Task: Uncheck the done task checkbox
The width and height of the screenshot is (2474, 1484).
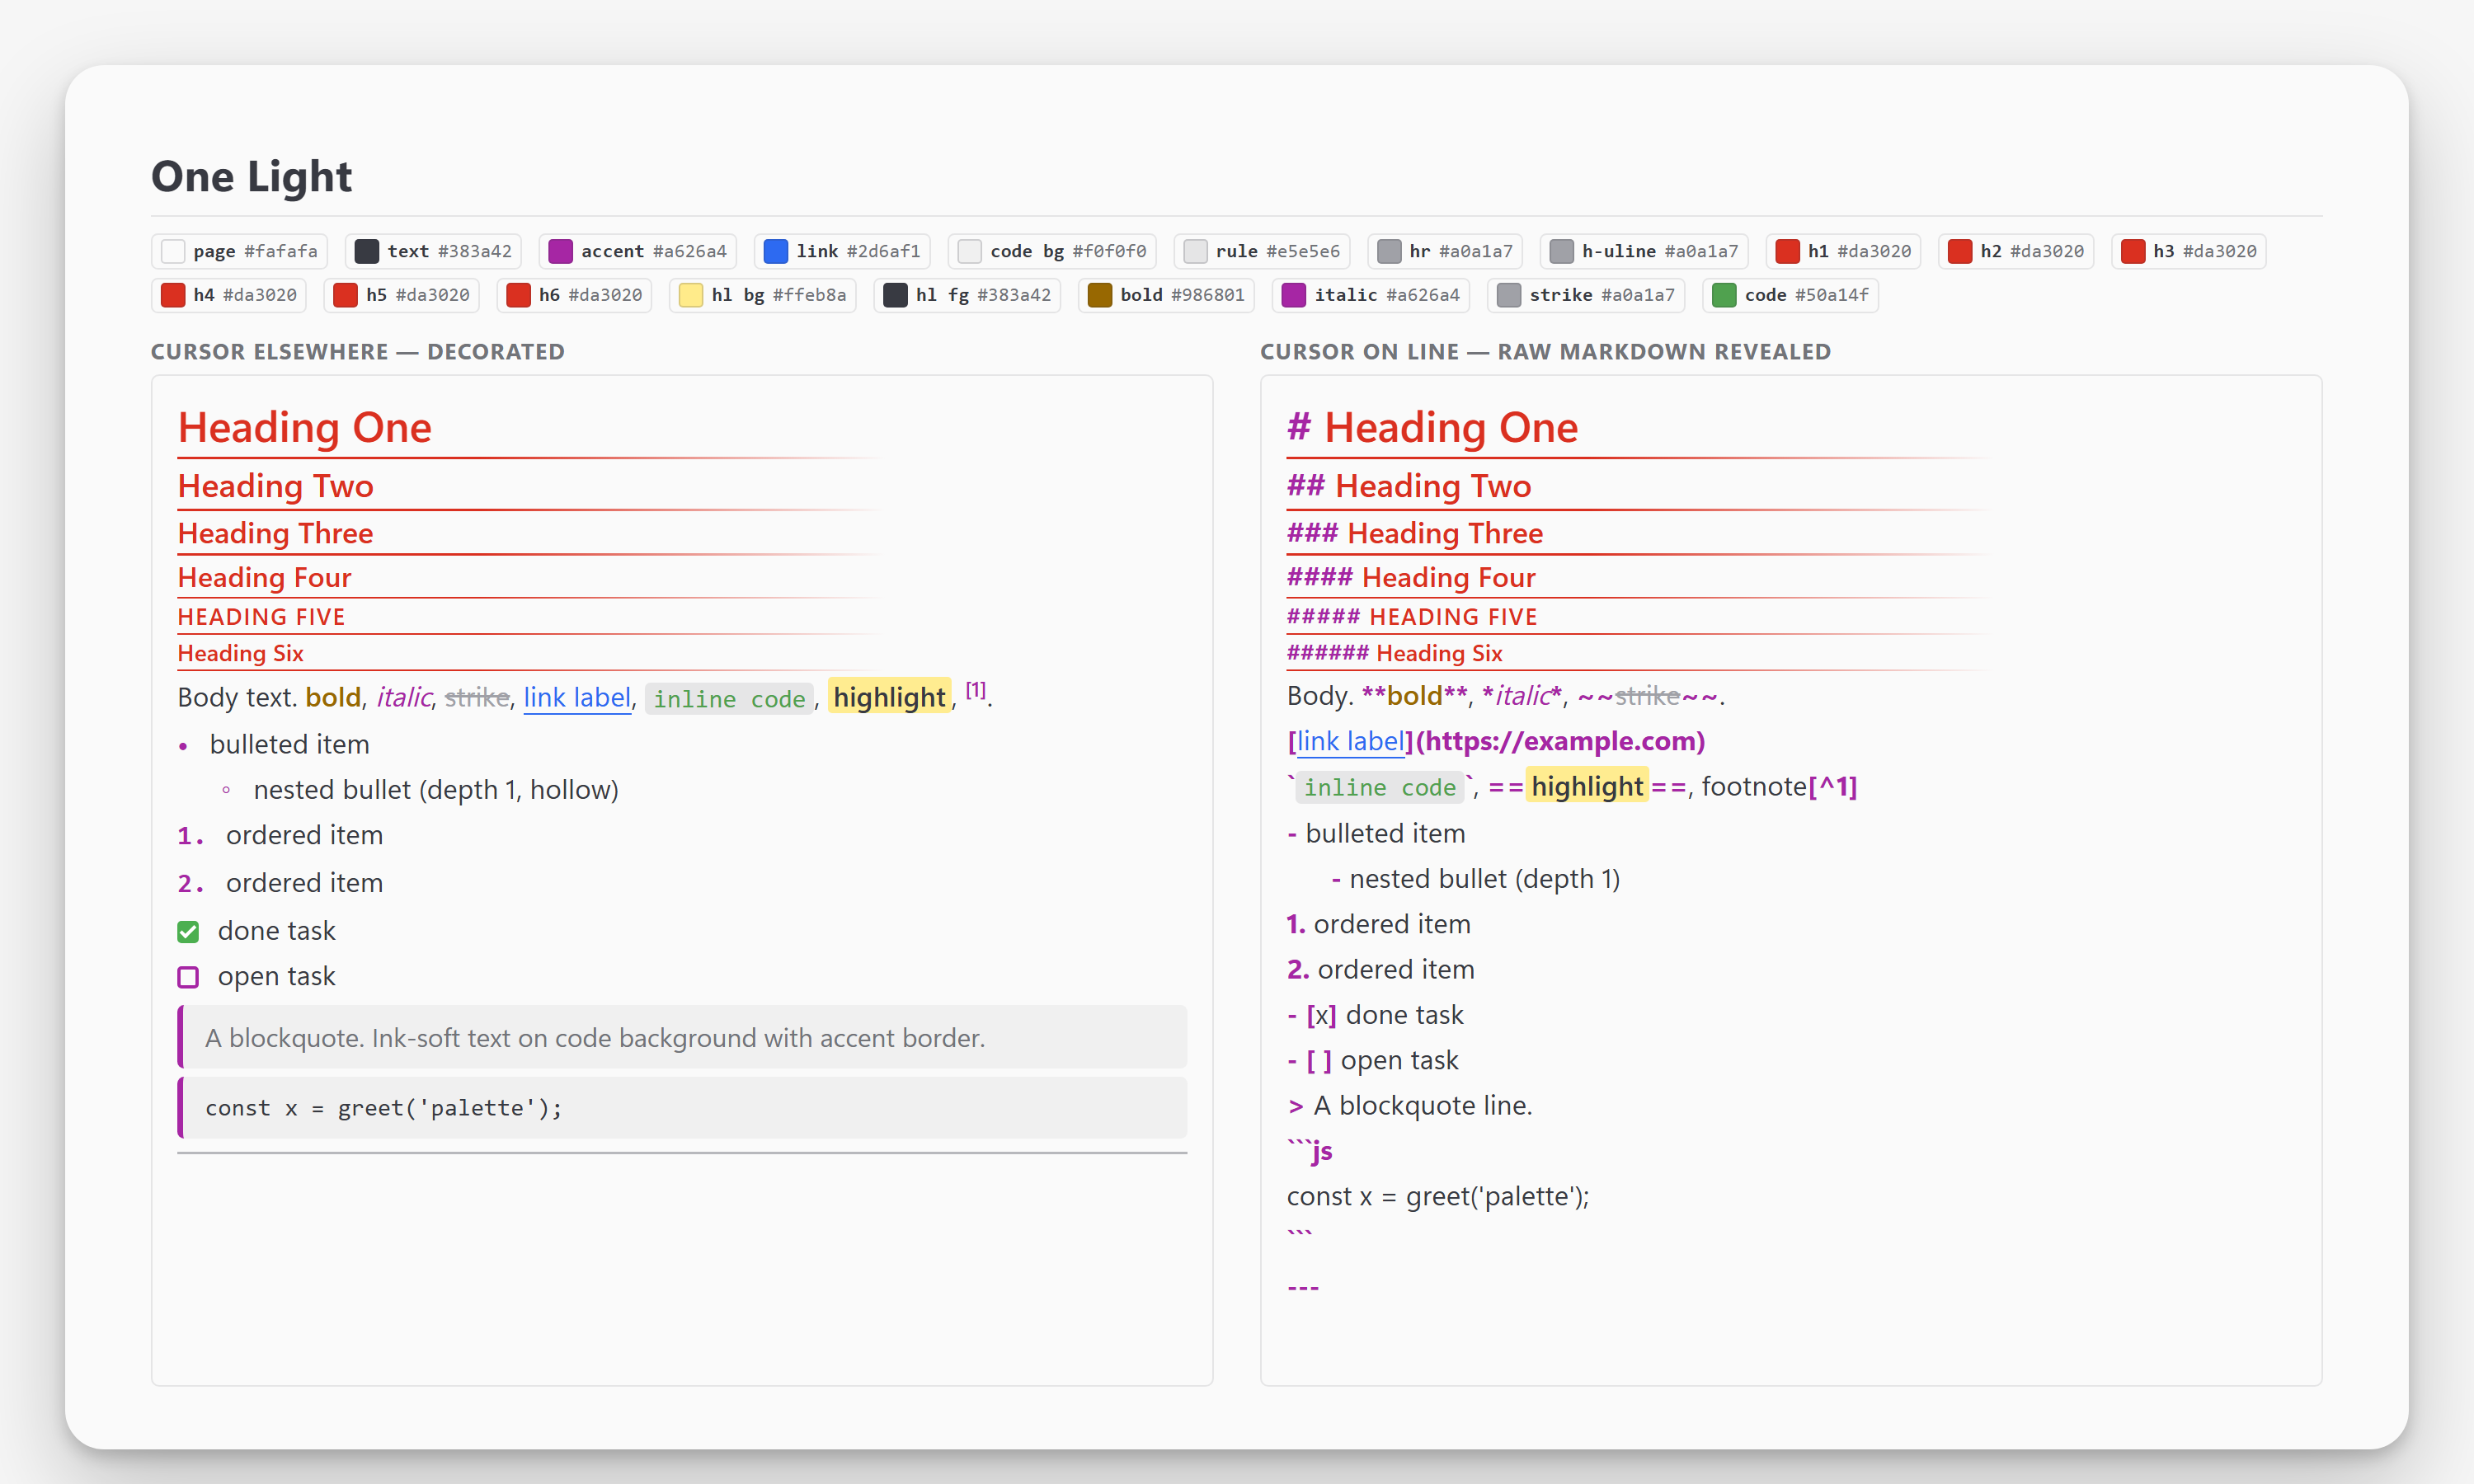Action: (188, 932)
